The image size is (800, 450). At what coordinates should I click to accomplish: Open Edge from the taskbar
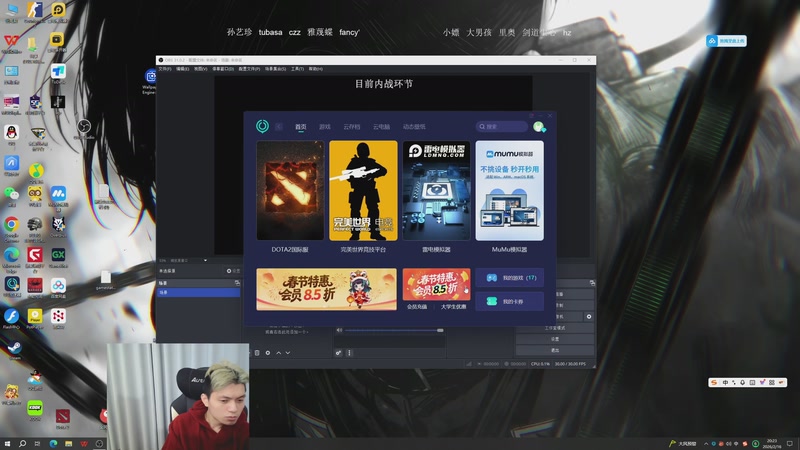pos(53,444)
